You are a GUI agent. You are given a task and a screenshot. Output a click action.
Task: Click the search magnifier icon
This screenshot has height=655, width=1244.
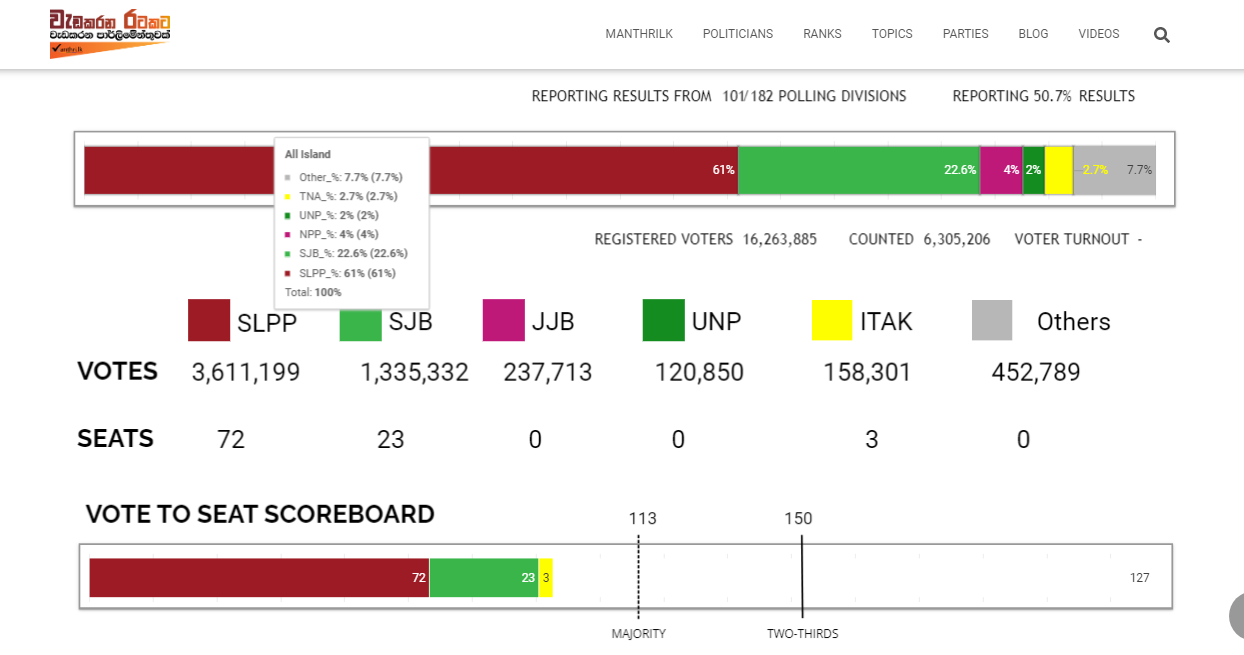1161,34
